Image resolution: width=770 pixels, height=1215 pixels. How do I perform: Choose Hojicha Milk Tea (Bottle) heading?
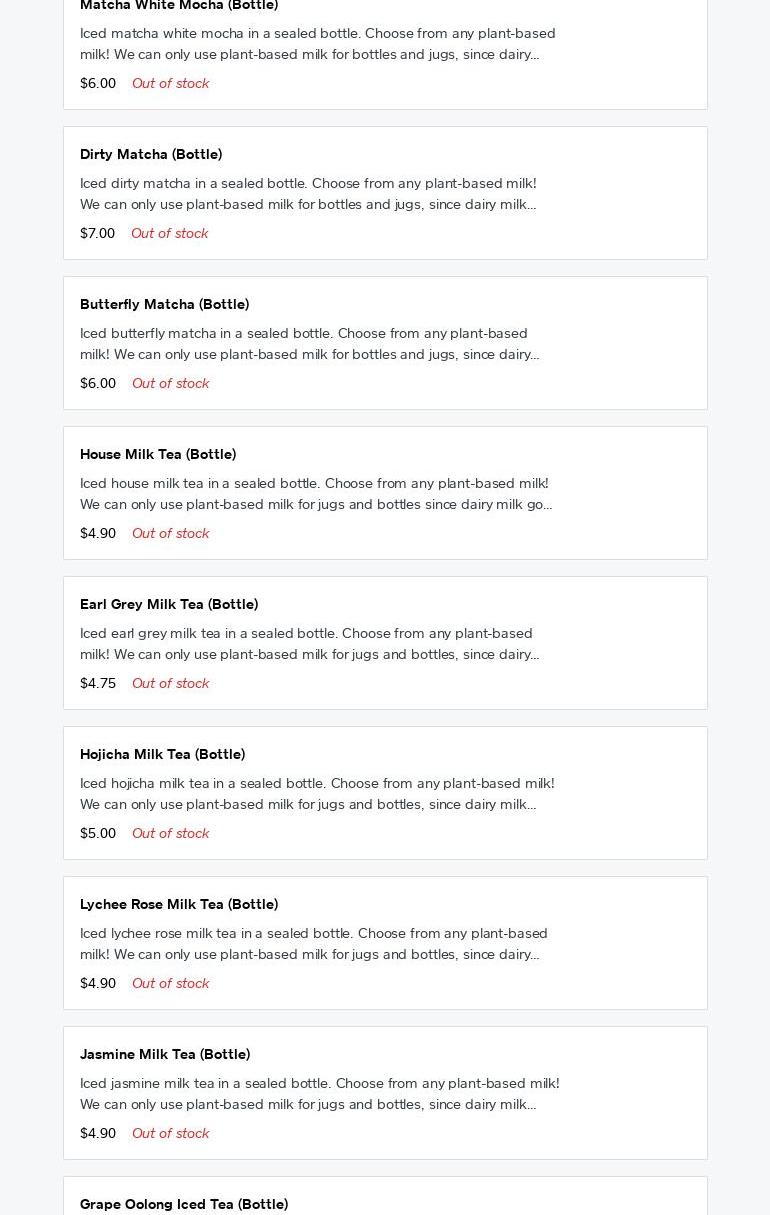coord(162,754)
